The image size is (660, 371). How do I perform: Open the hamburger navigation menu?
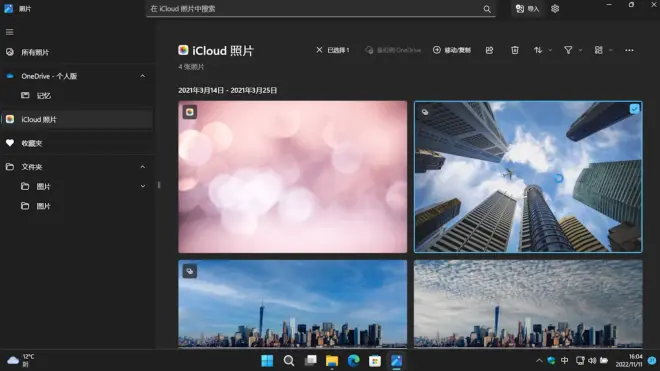9,32
